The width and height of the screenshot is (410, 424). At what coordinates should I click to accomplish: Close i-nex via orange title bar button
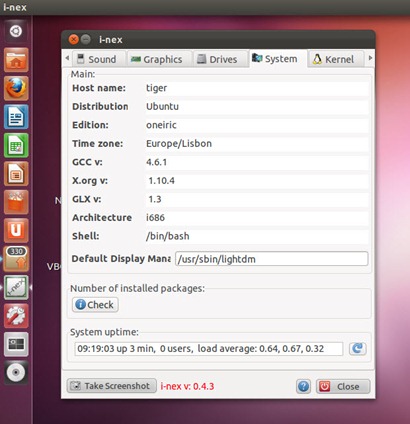point(73,40)
